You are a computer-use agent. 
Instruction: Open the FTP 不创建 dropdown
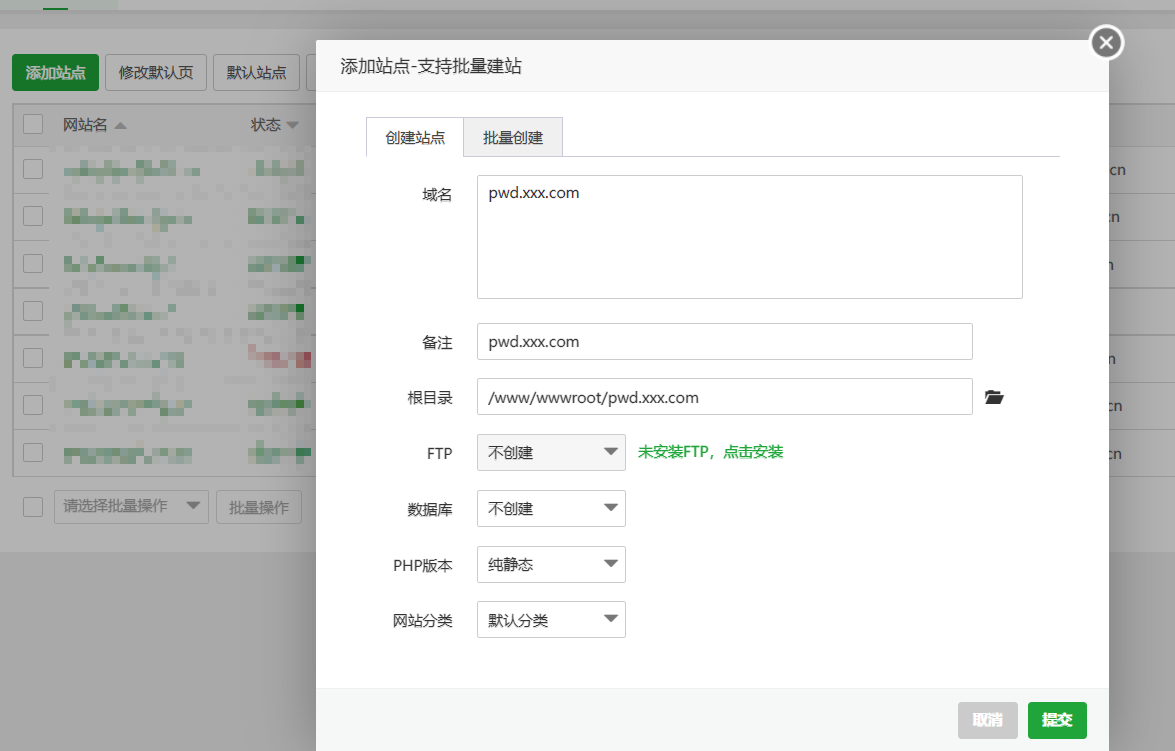tap(551, 453)
